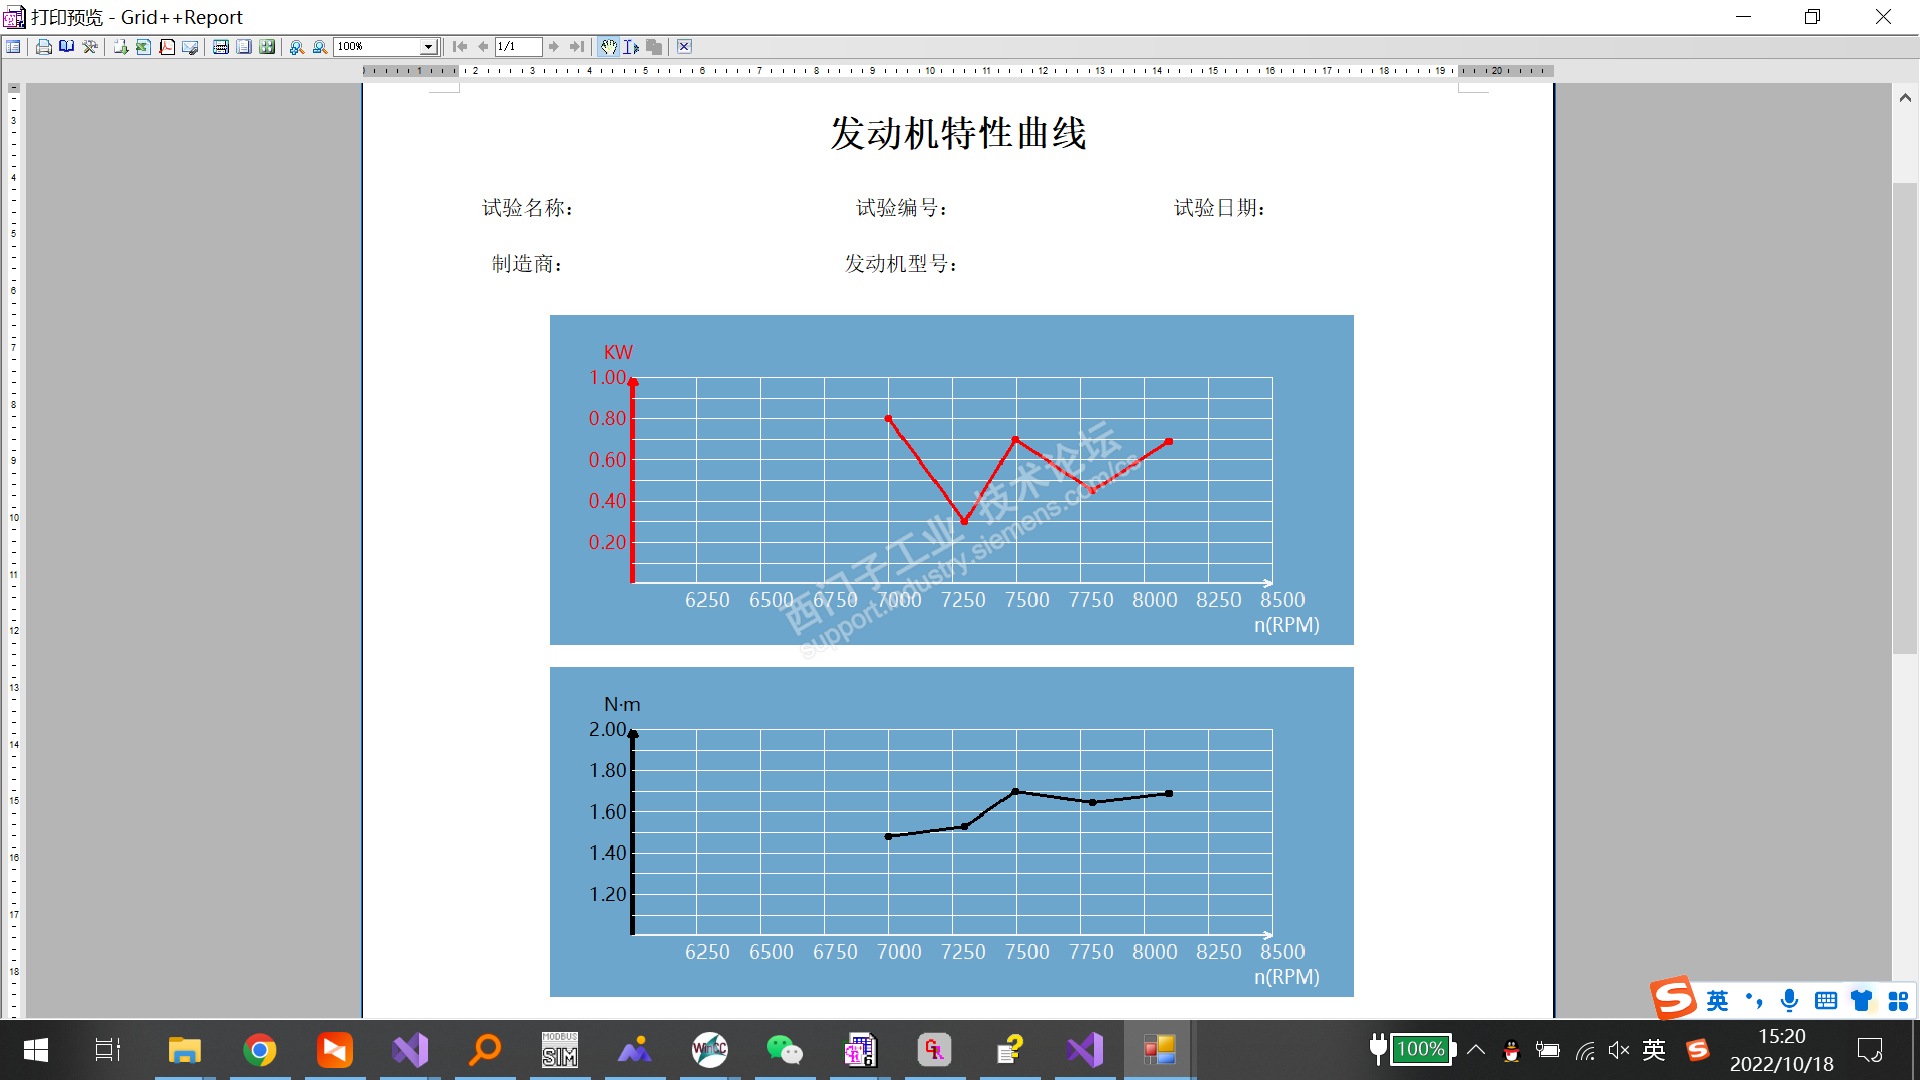Send report by email icon
Screen dimensions: 1920x1080
click(x=190, y=47)
